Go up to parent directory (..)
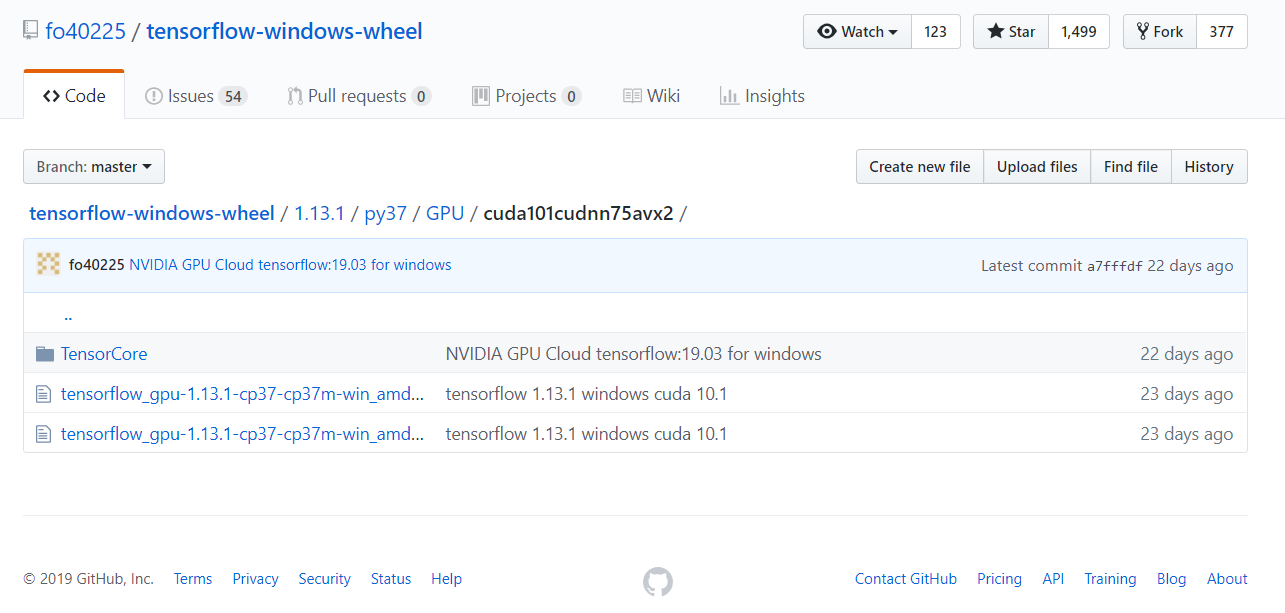 [68, 315]
